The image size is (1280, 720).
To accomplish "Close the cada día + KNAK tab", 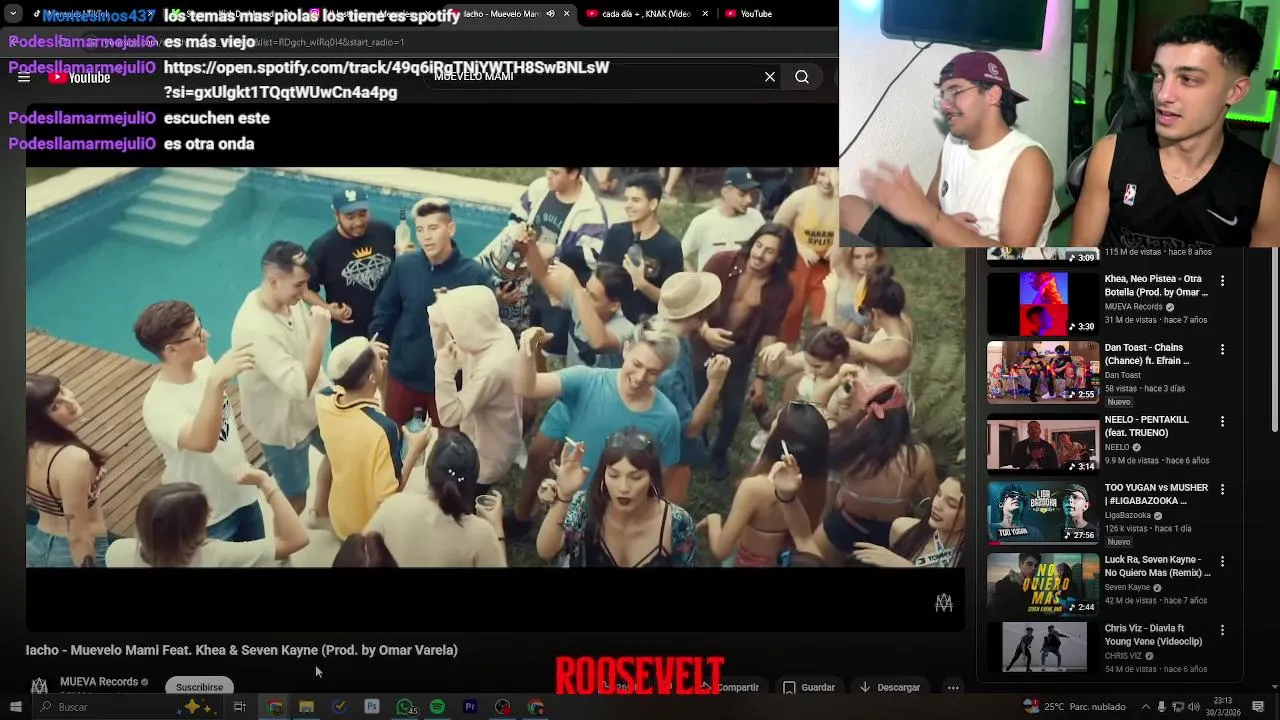I will 705,14.
